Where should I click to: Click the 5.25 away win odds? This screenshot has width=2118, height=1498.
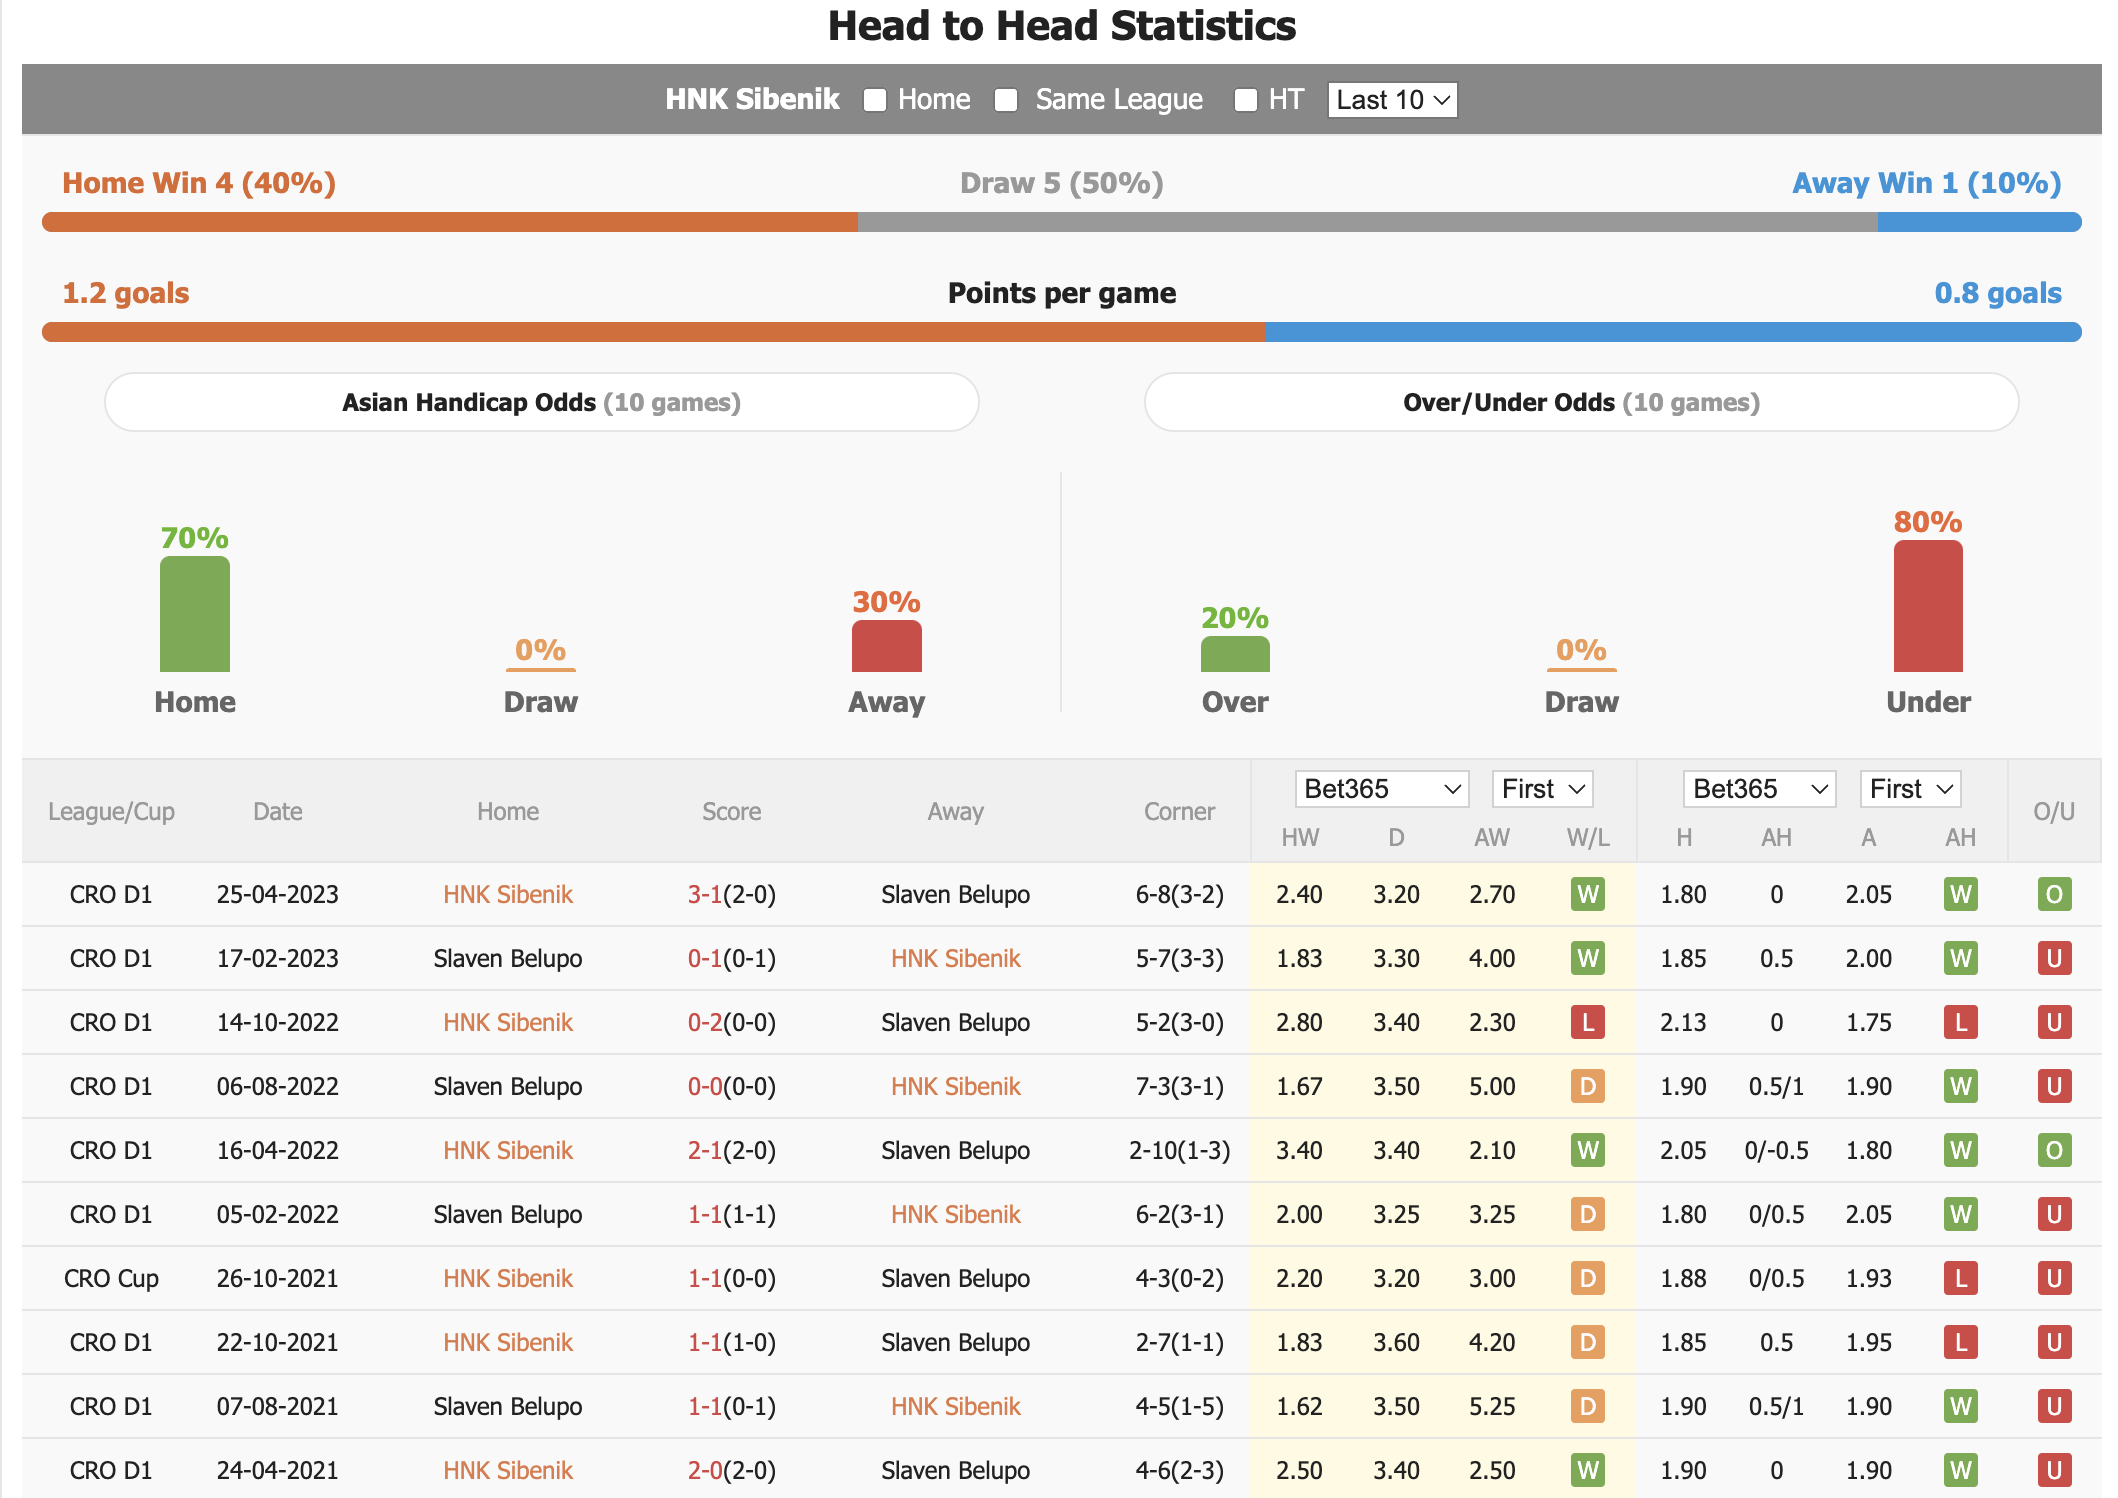(x=1492, y=1406)
